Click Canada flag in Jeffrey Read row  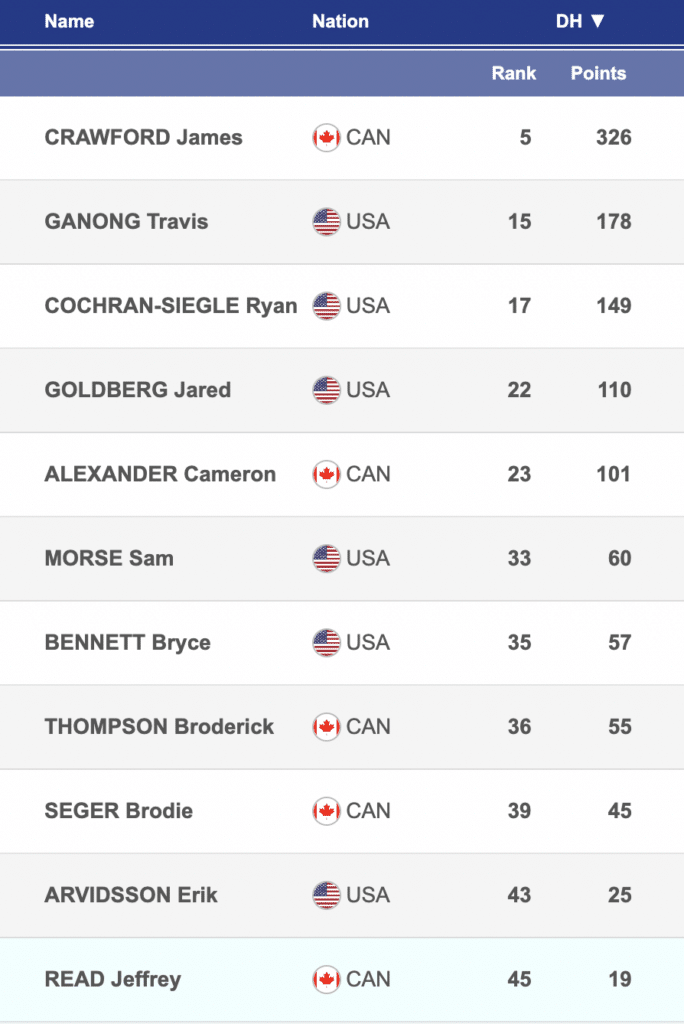coord(326,979)
